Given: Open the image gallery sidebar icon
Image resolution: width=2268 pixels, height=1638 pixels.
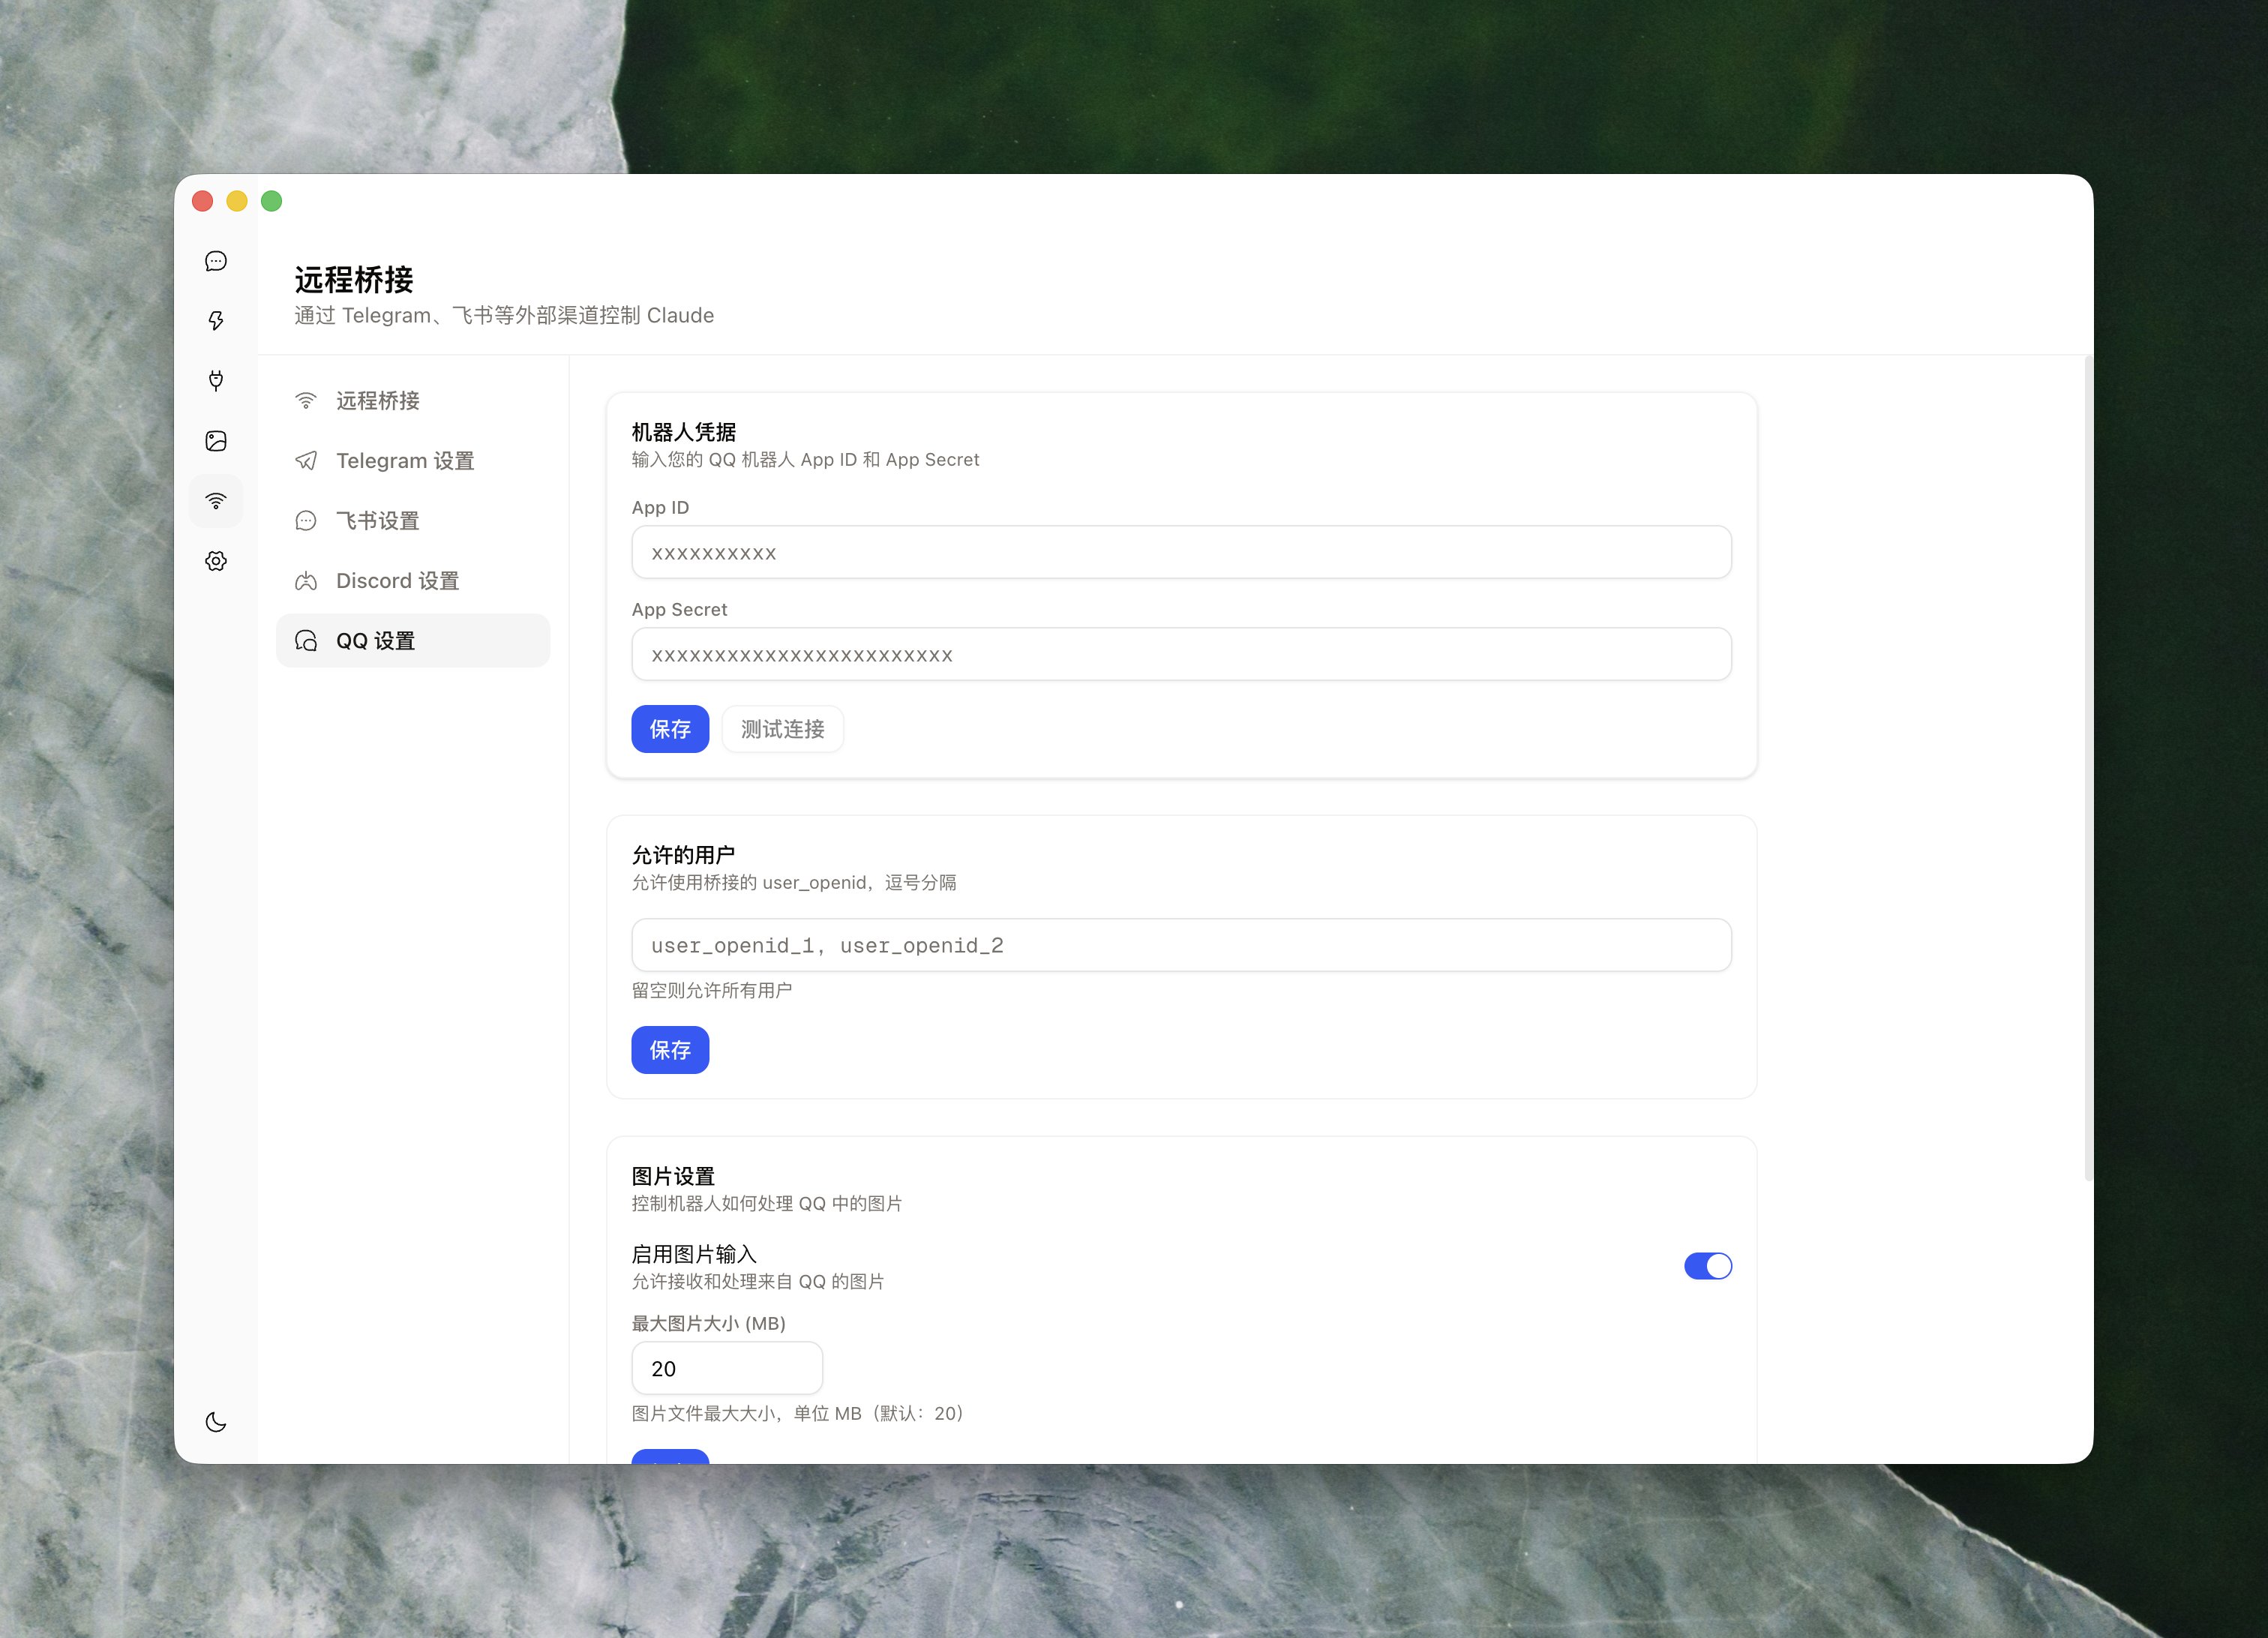Looking at the screenshot, I should click(x=216, y=441).
